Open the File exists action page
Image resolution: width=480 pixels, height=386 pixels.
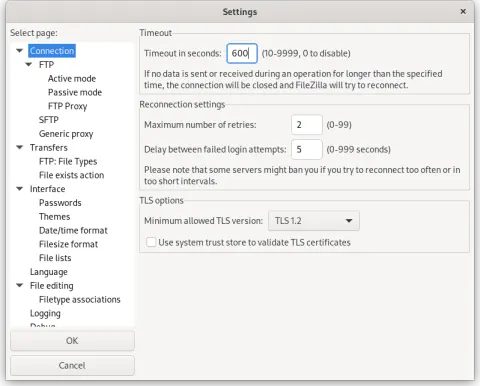coord(72,175)
